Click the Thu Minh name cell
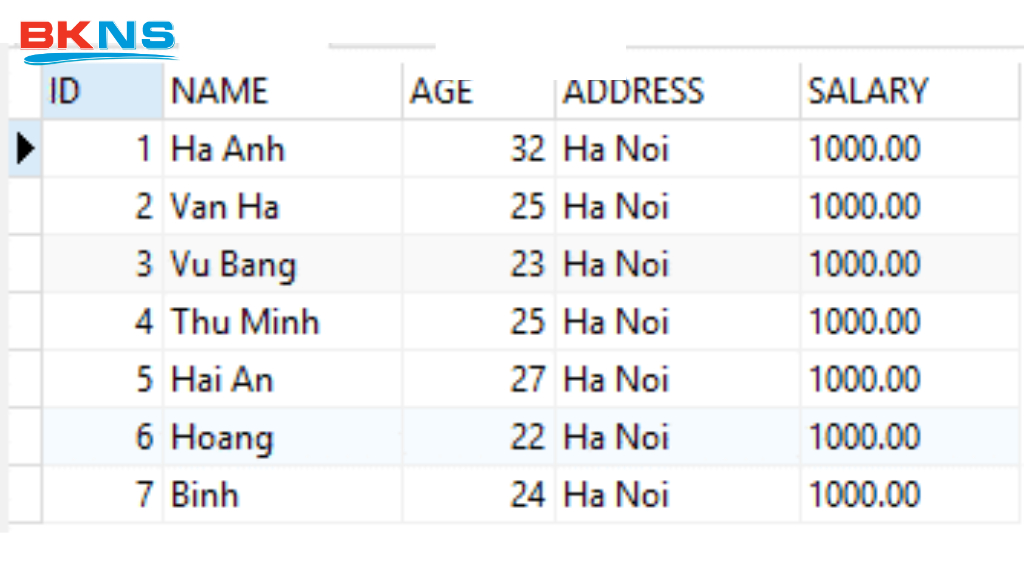The height and width of the screenshot is (576, 1024). [x=281, y=322]
